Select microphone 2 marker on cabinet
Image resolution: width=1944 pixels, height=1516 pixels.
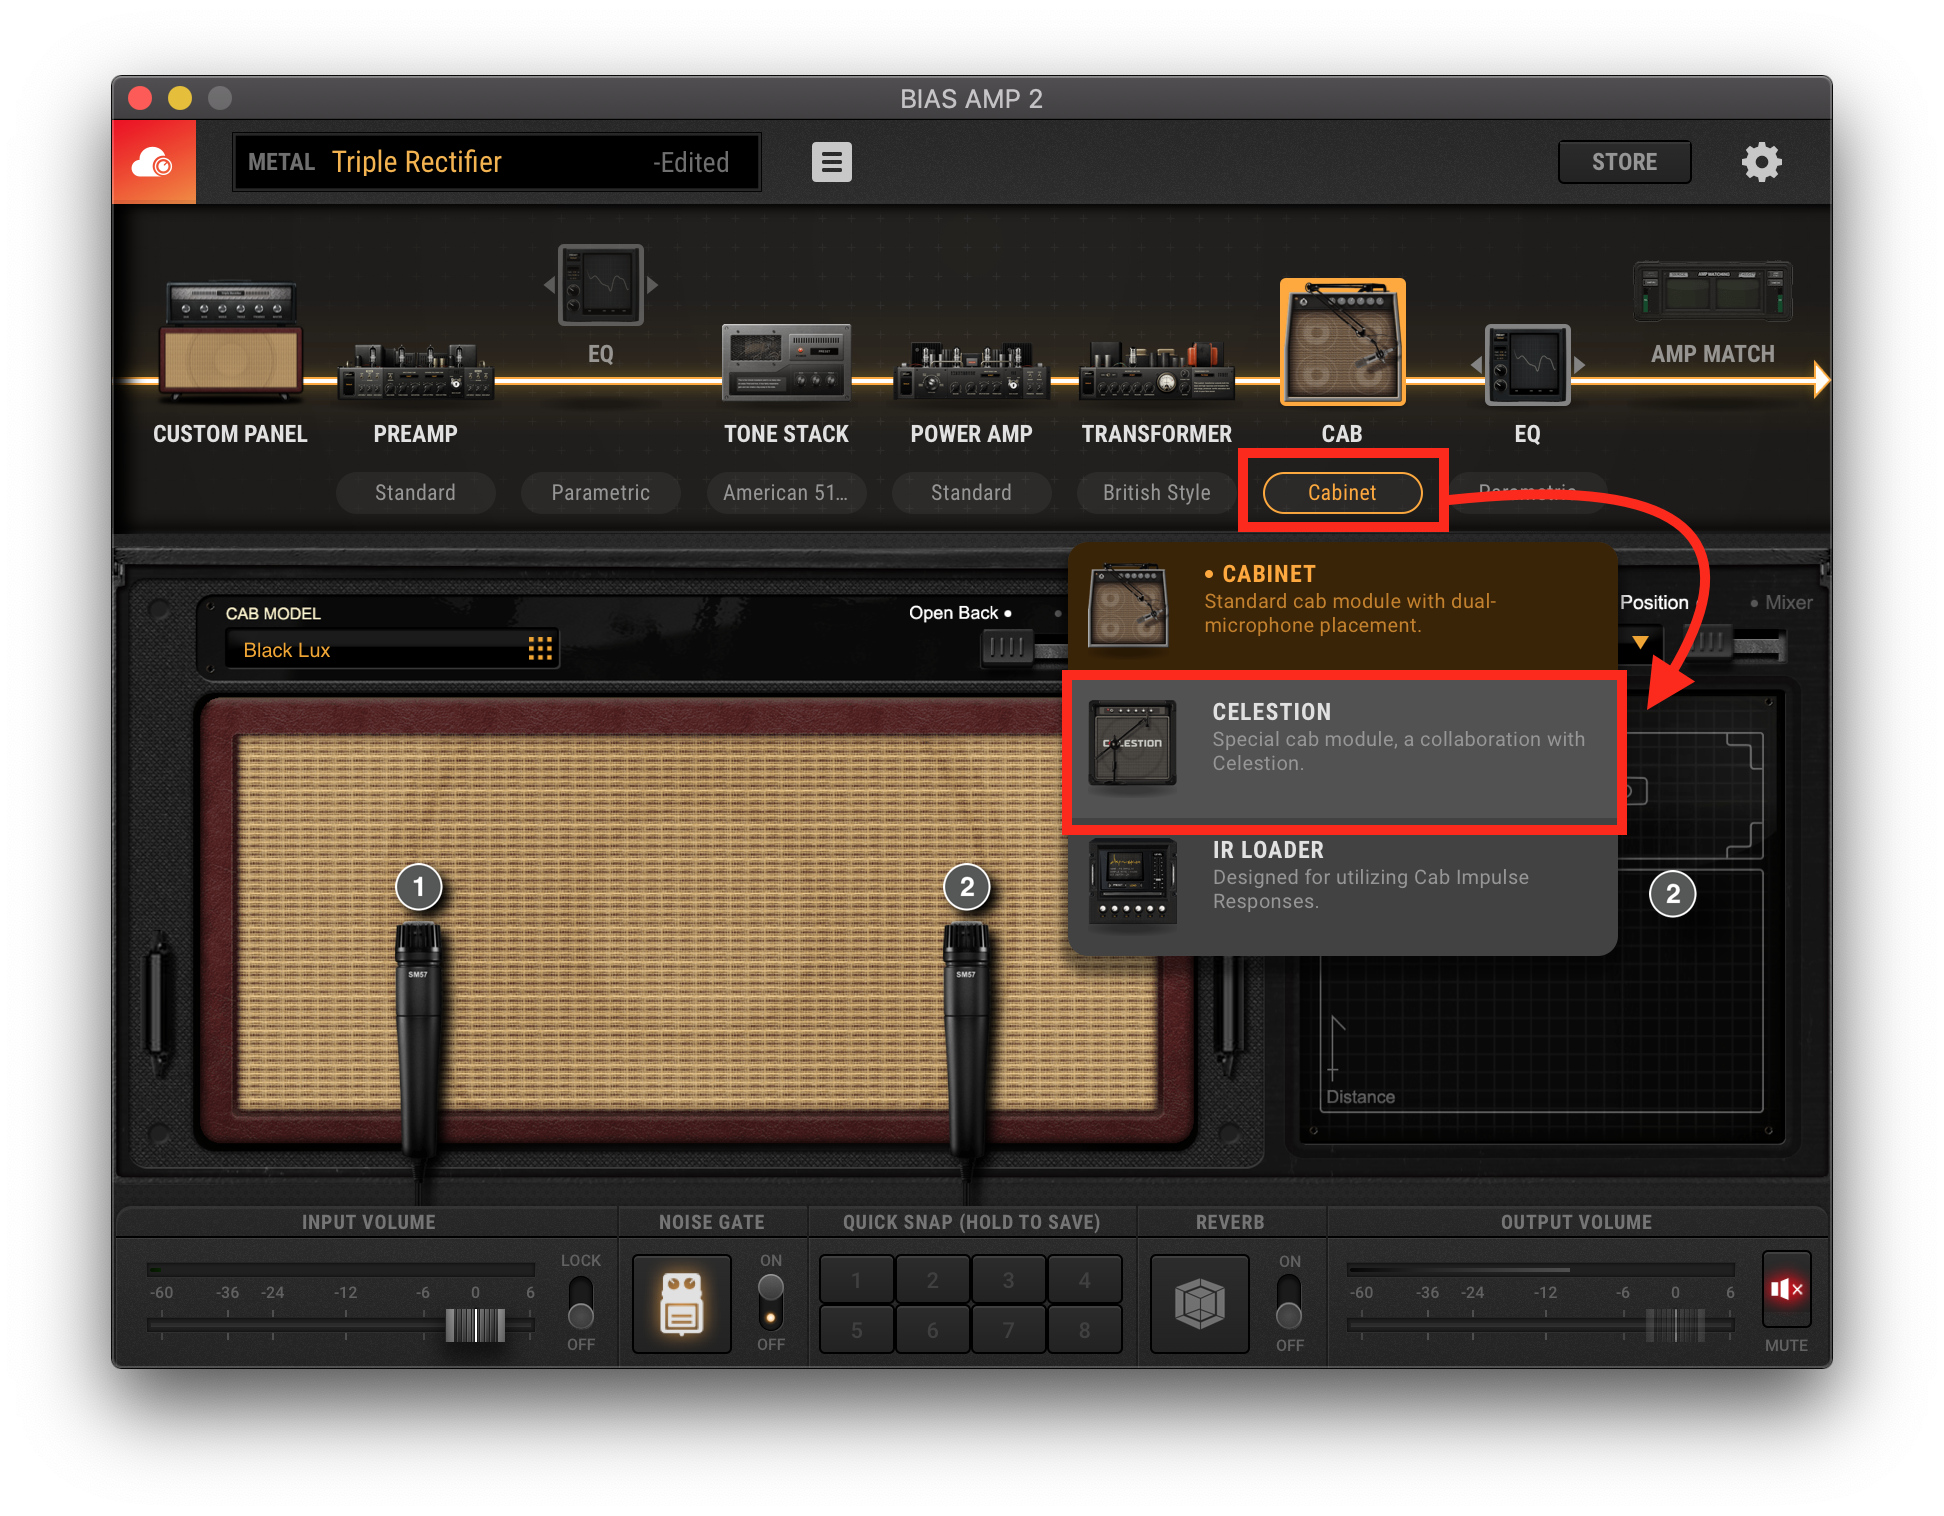point(967,887)
